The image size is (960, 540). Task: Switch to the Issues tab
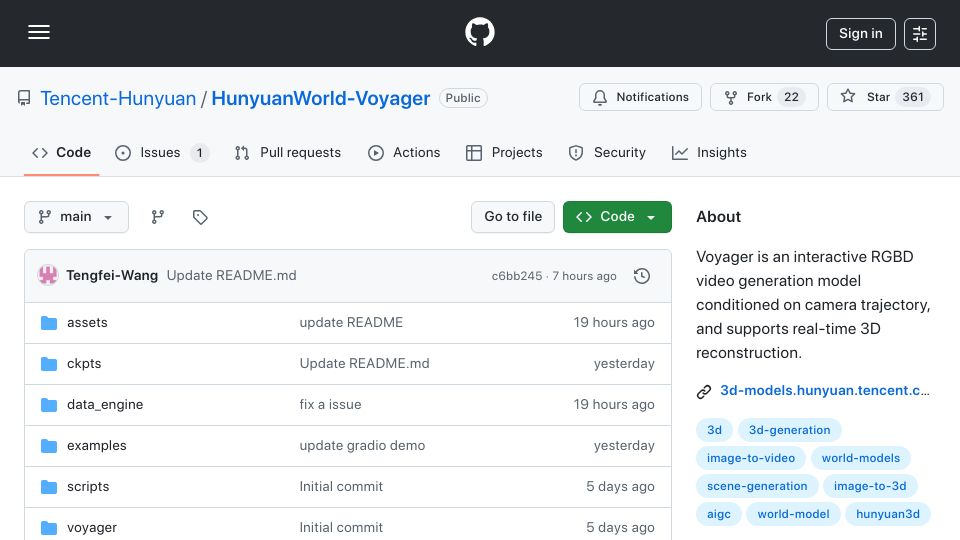162,152
